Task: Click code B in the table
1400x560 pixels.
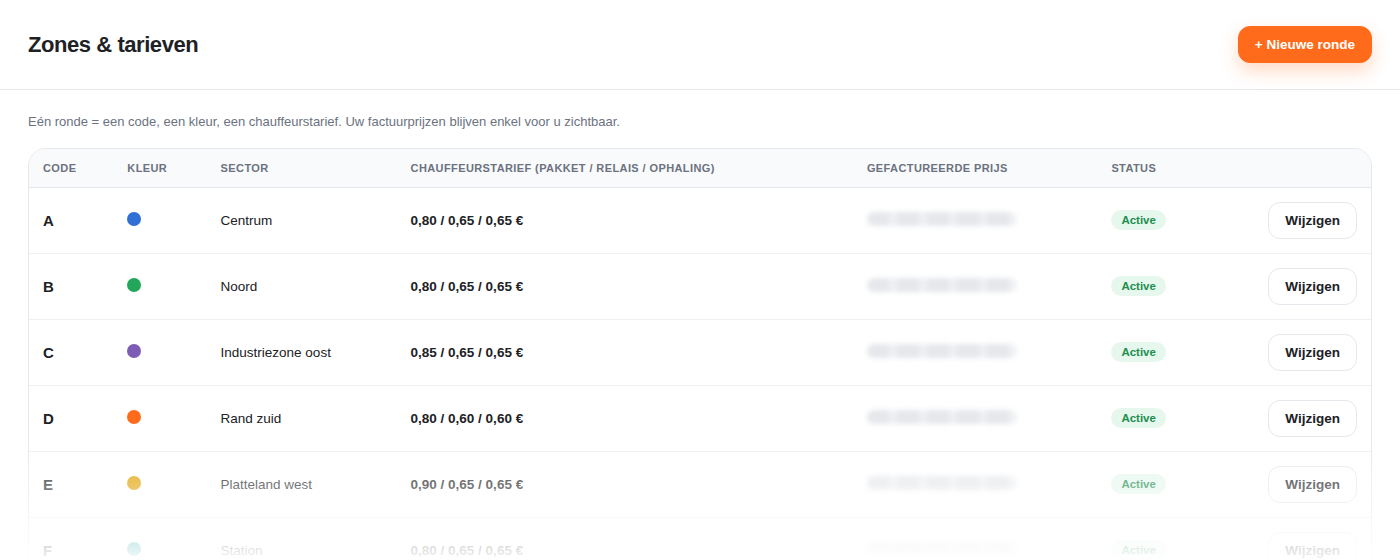Action: click(x=48, y=287)
